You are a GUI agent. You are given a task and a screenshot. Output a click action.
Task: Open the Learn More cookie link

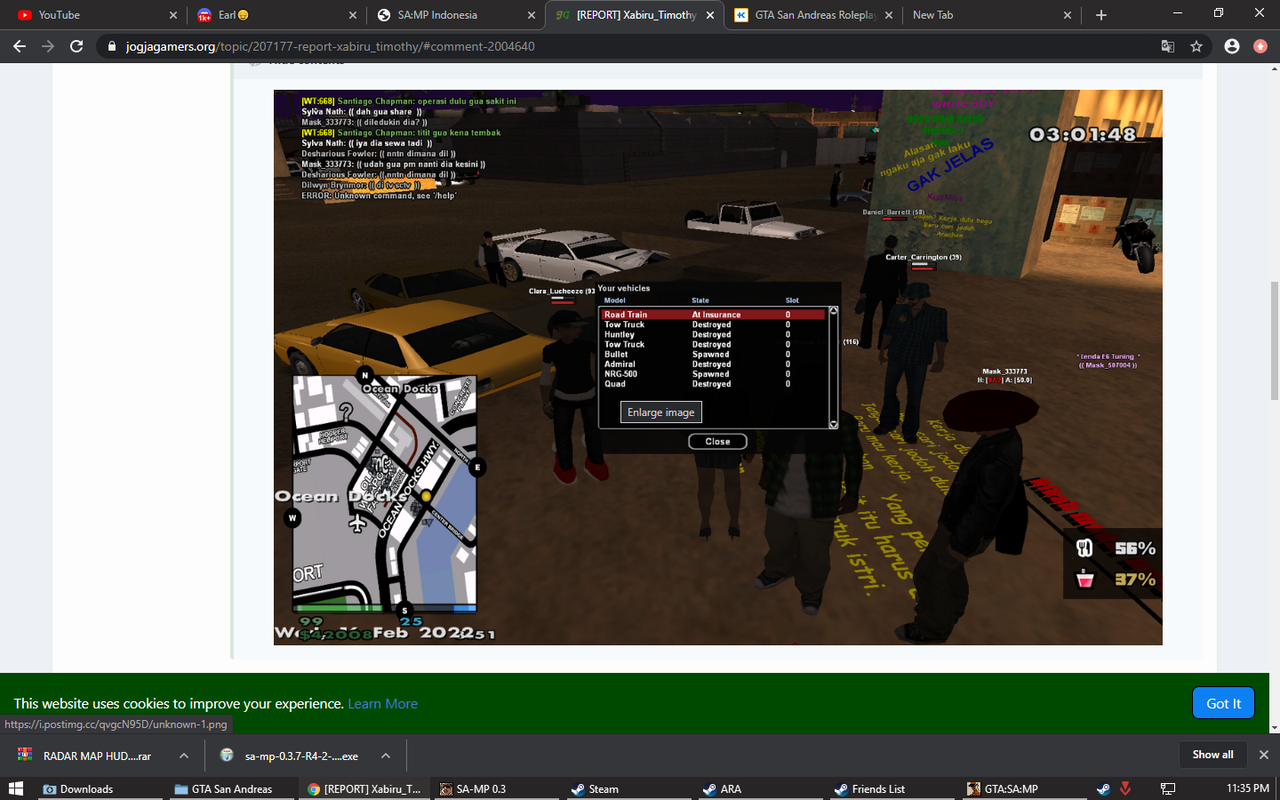(383, 704)
